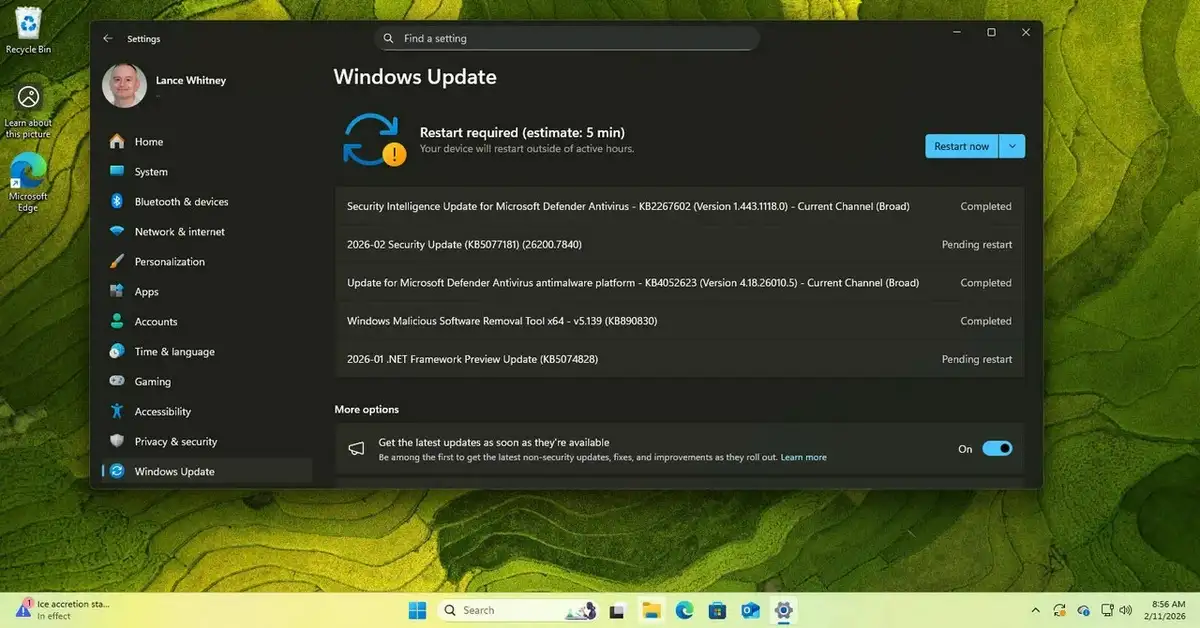
Task: Open the Gaming settings section
Action: pyautogui.click(x=152, y=381)
